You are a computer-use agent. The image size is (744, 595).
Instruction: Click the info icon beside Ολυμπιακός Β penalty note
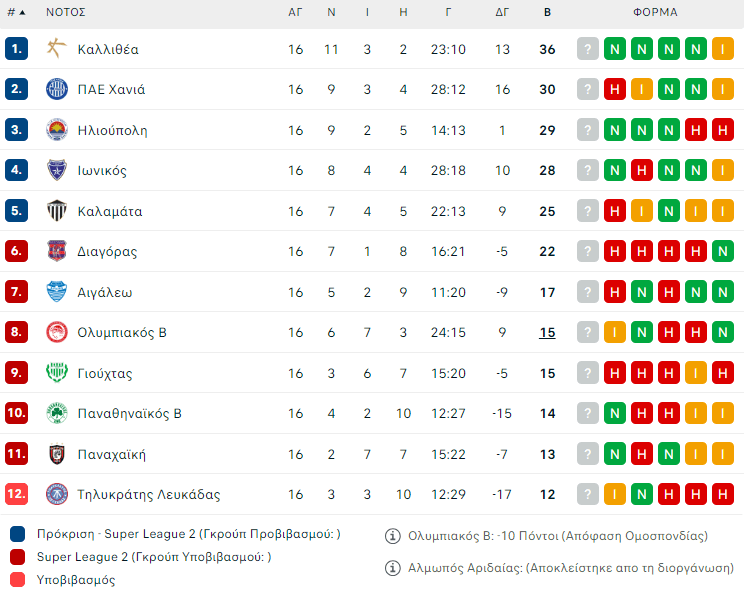[393, 536]
